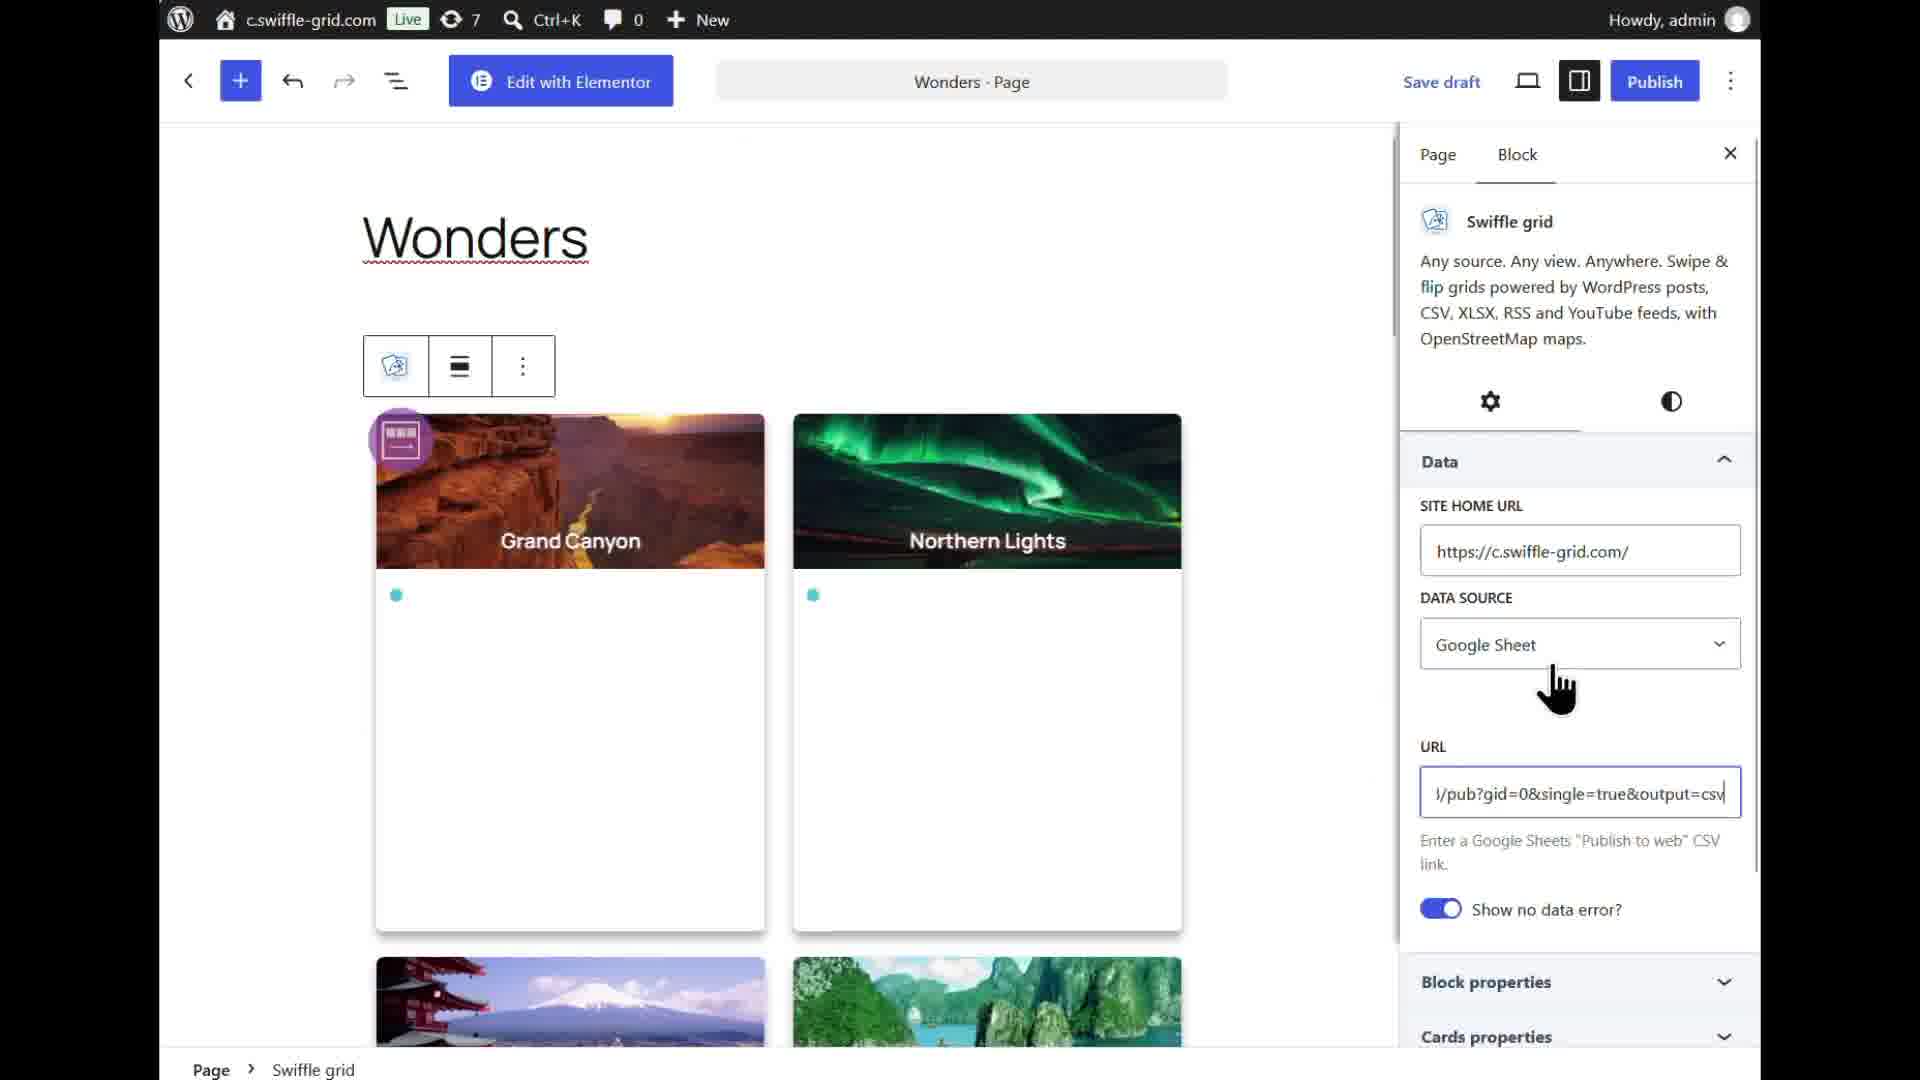The image size is (1920, 1080).
Task: Select the Grand Canyon card image
Action: click(570, 491)
